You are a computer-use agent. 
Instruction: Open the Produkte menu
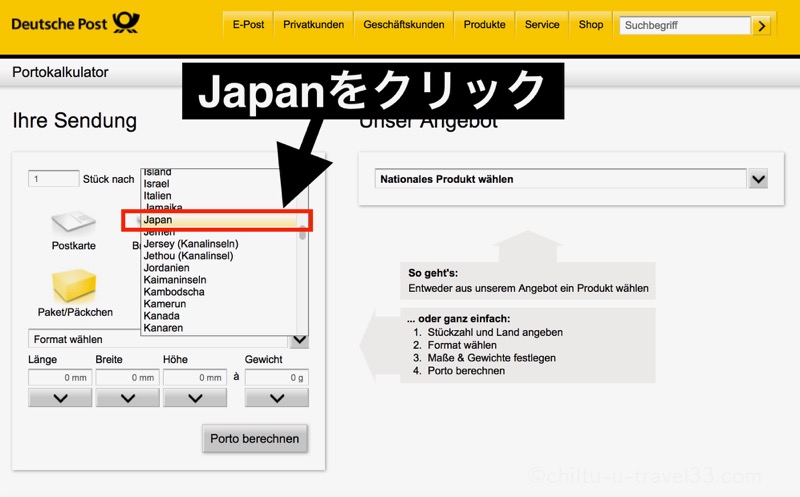click(x=484, y=24)
